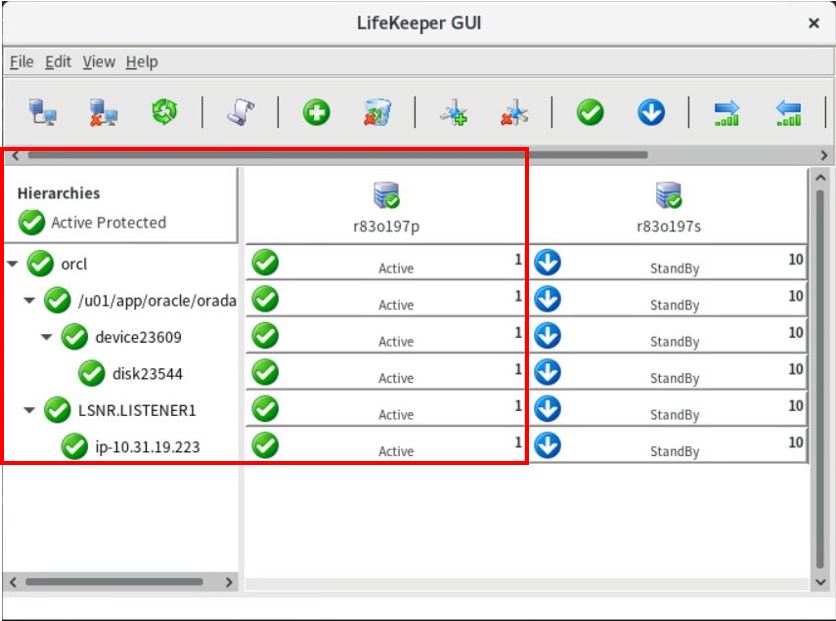Select the orcl resource in hierarchy tree
The height and width of the screenshot is (621, 836).
pyautogui.click(x=74, y=264)
